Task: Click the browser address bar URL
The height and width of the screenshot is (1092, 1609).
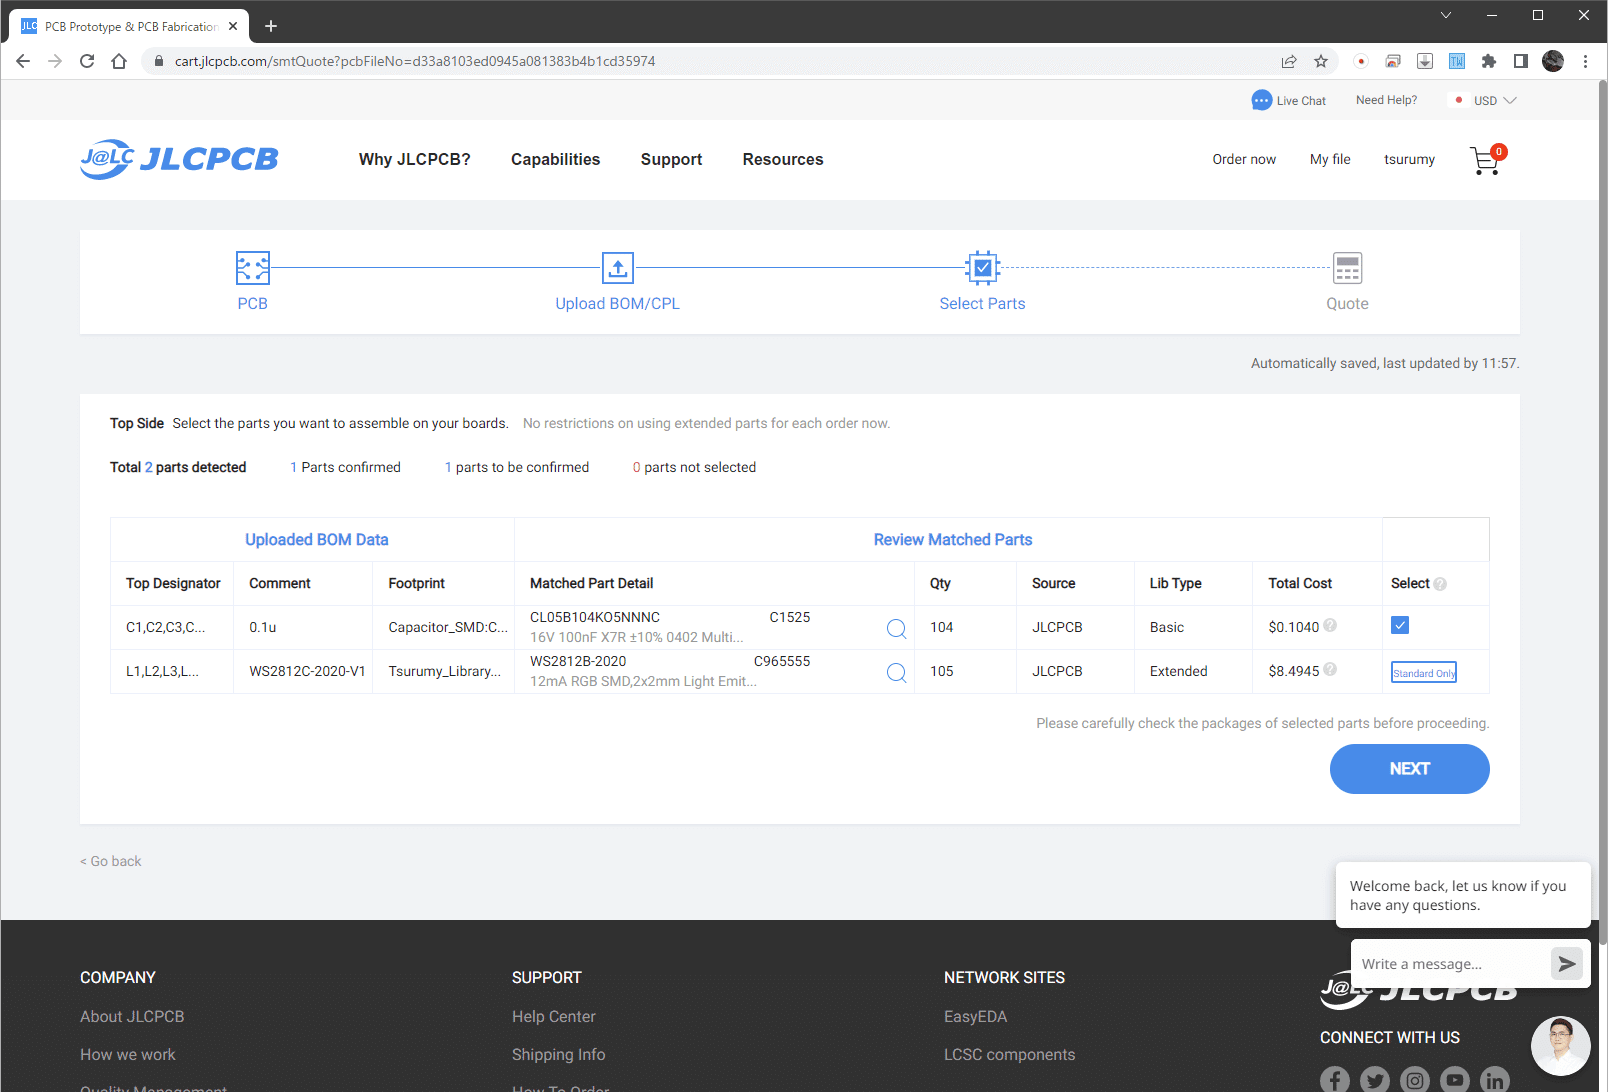Action: pyautogui.click(x=415, y=61)
